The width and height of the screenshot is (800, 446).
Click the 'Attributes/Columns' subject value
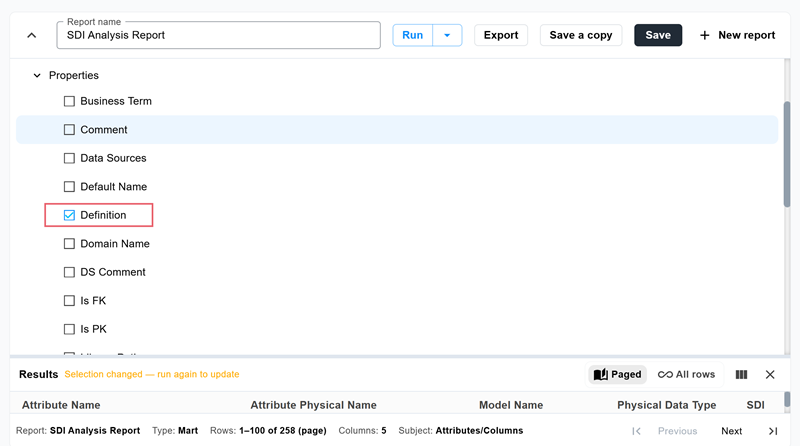pos(479,431)
